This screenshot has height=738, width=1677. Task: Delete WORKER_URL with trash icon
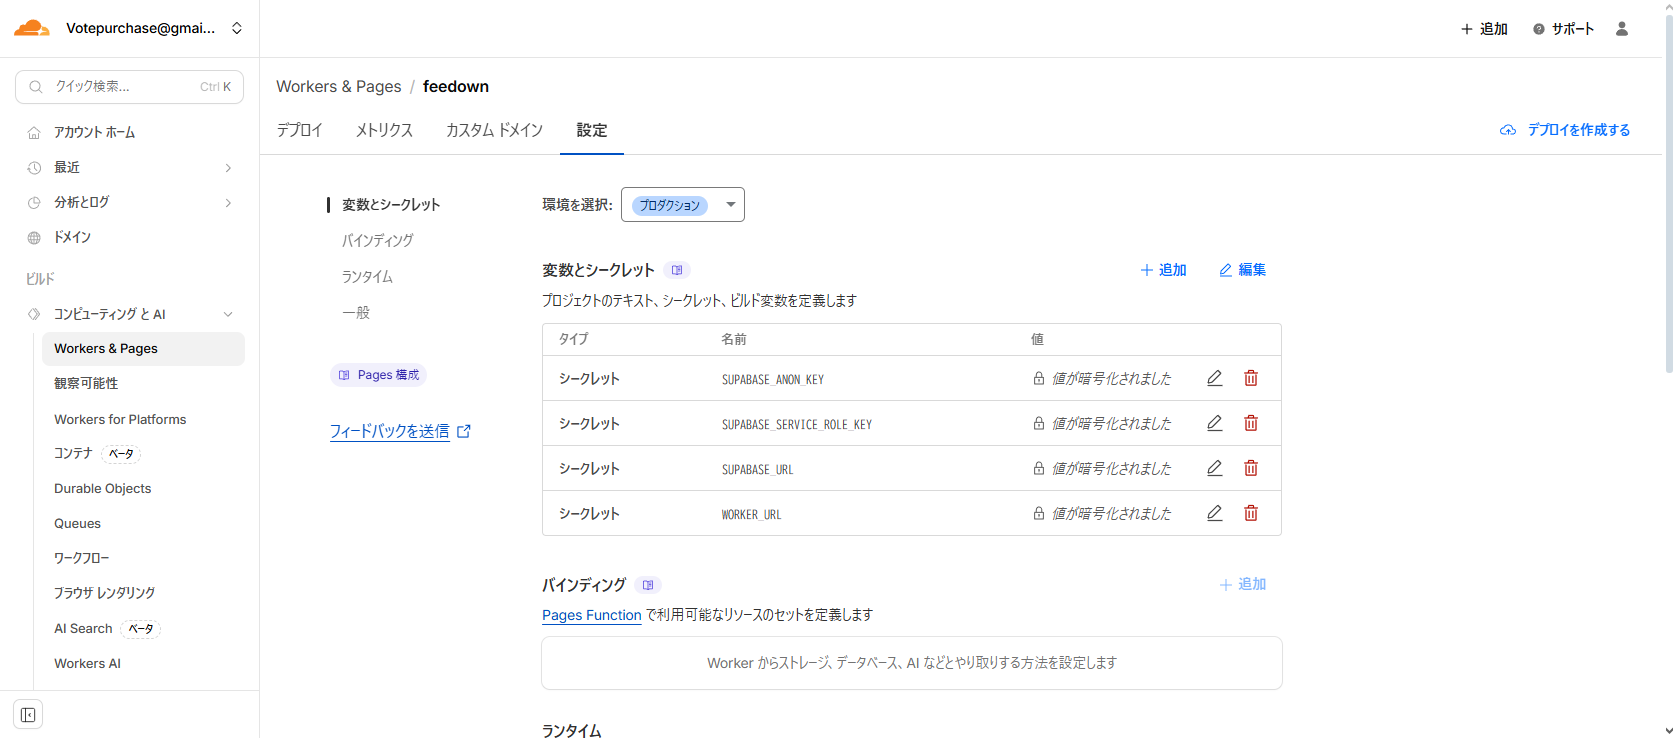coord(1251,513)
